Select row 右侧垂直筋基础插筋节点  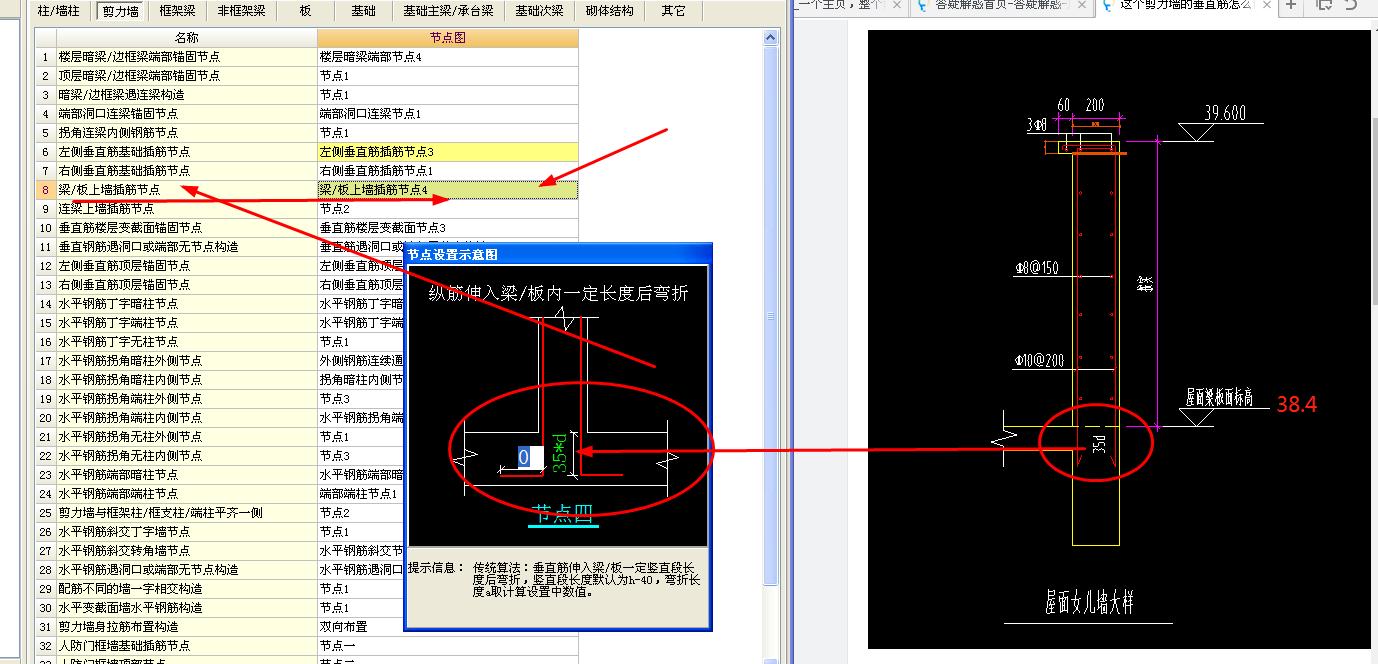pos(186,171)
